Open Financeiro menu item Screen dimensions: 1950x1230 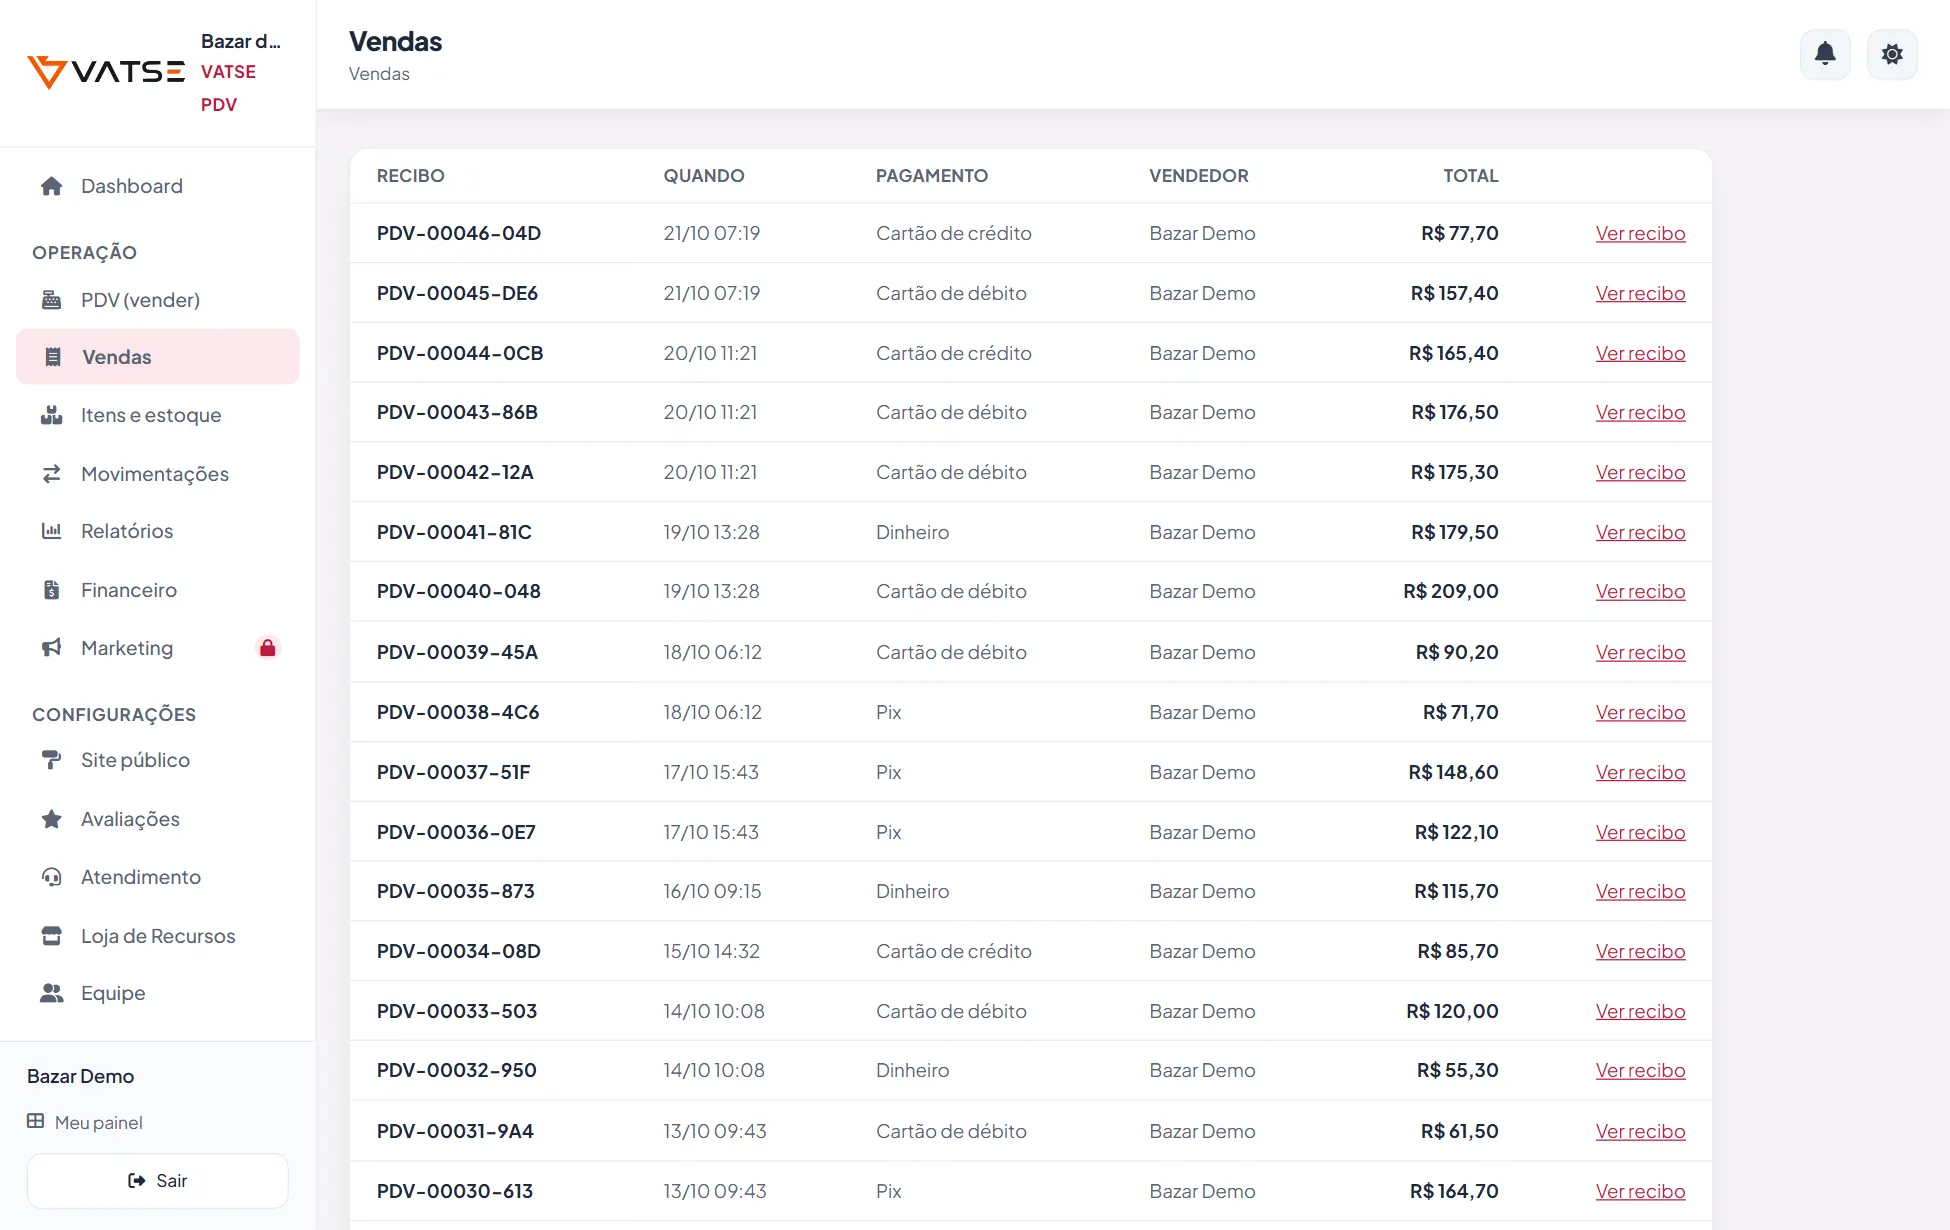(x=158, y=590)
